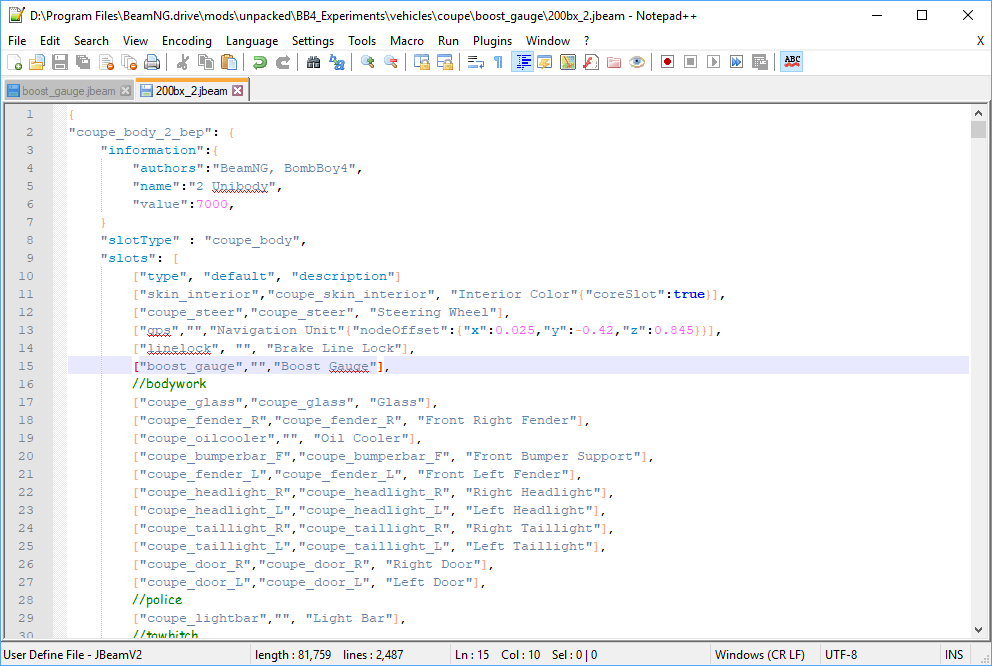Open the Replace dialog icon

(x=337, y=62)
